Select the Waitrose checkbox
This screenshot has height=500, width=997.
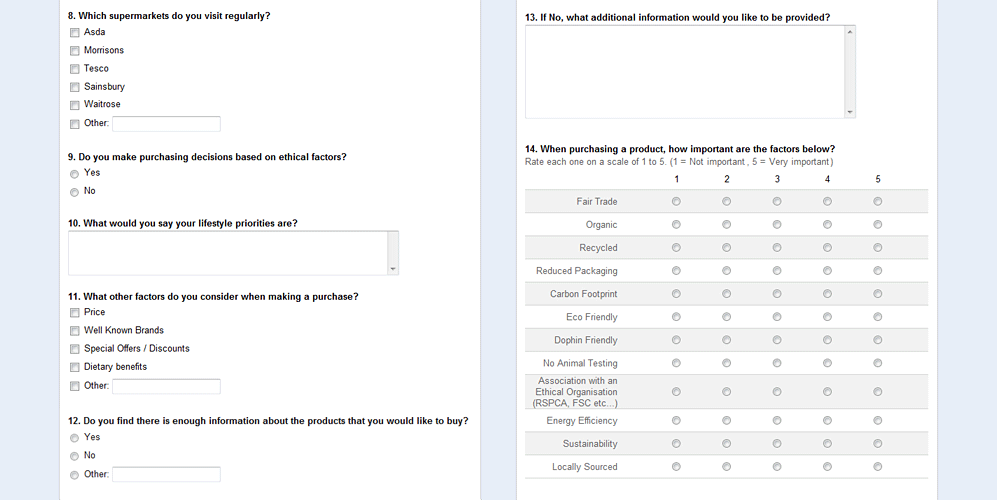click(74, 105)
